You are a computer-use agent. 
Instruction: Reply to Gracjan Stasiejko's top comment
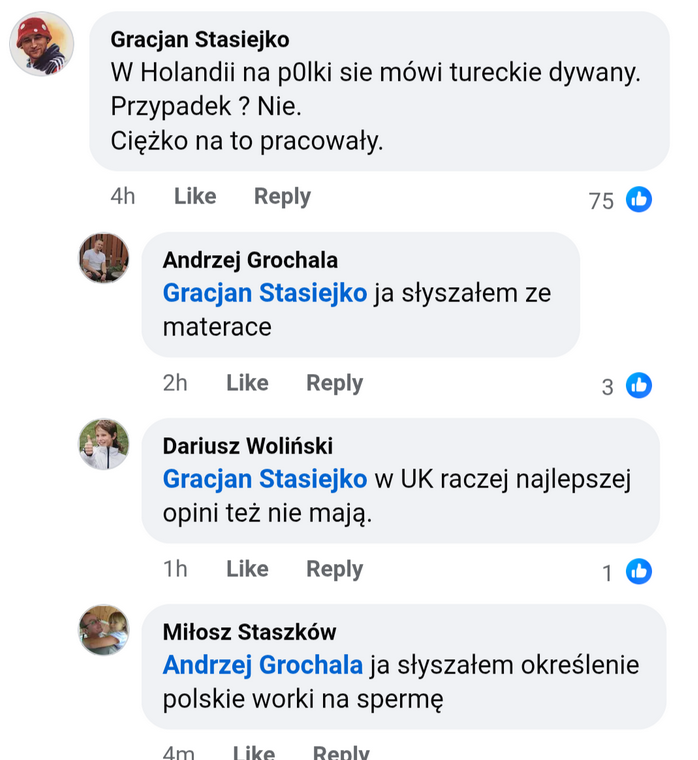(x=282, y=197)
